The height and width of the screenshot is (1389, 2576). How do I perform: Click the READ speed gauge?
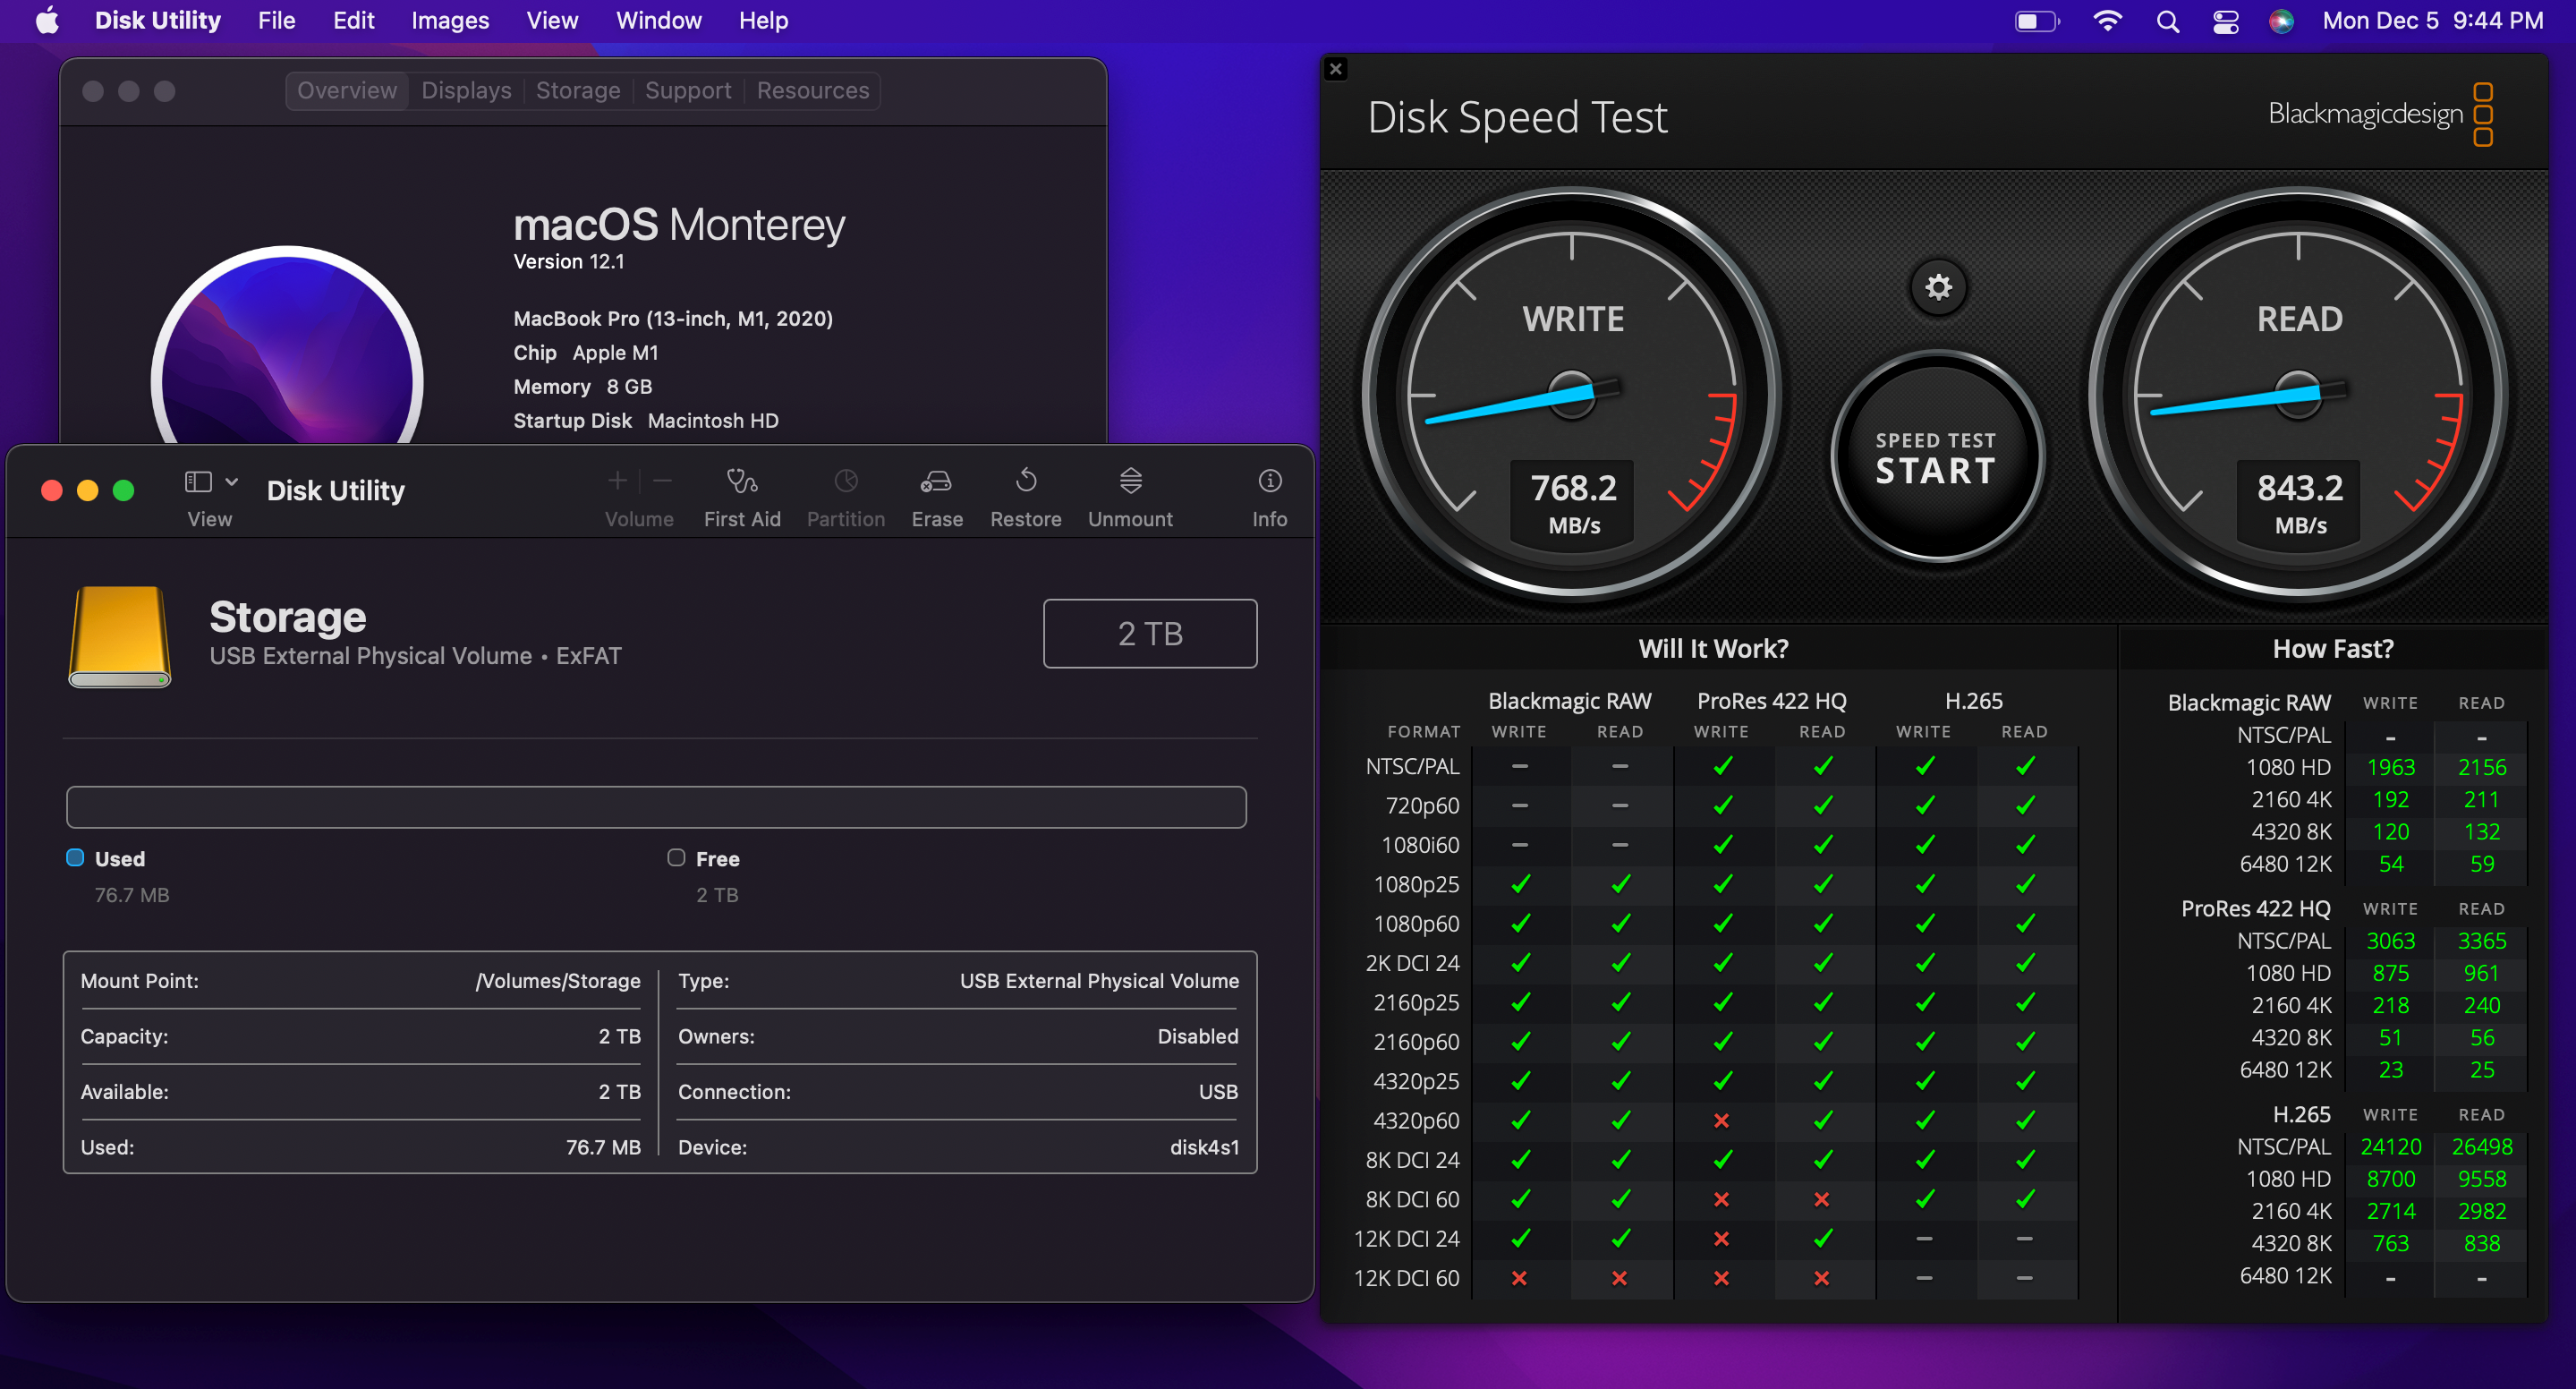click(x=2298, y=394)
